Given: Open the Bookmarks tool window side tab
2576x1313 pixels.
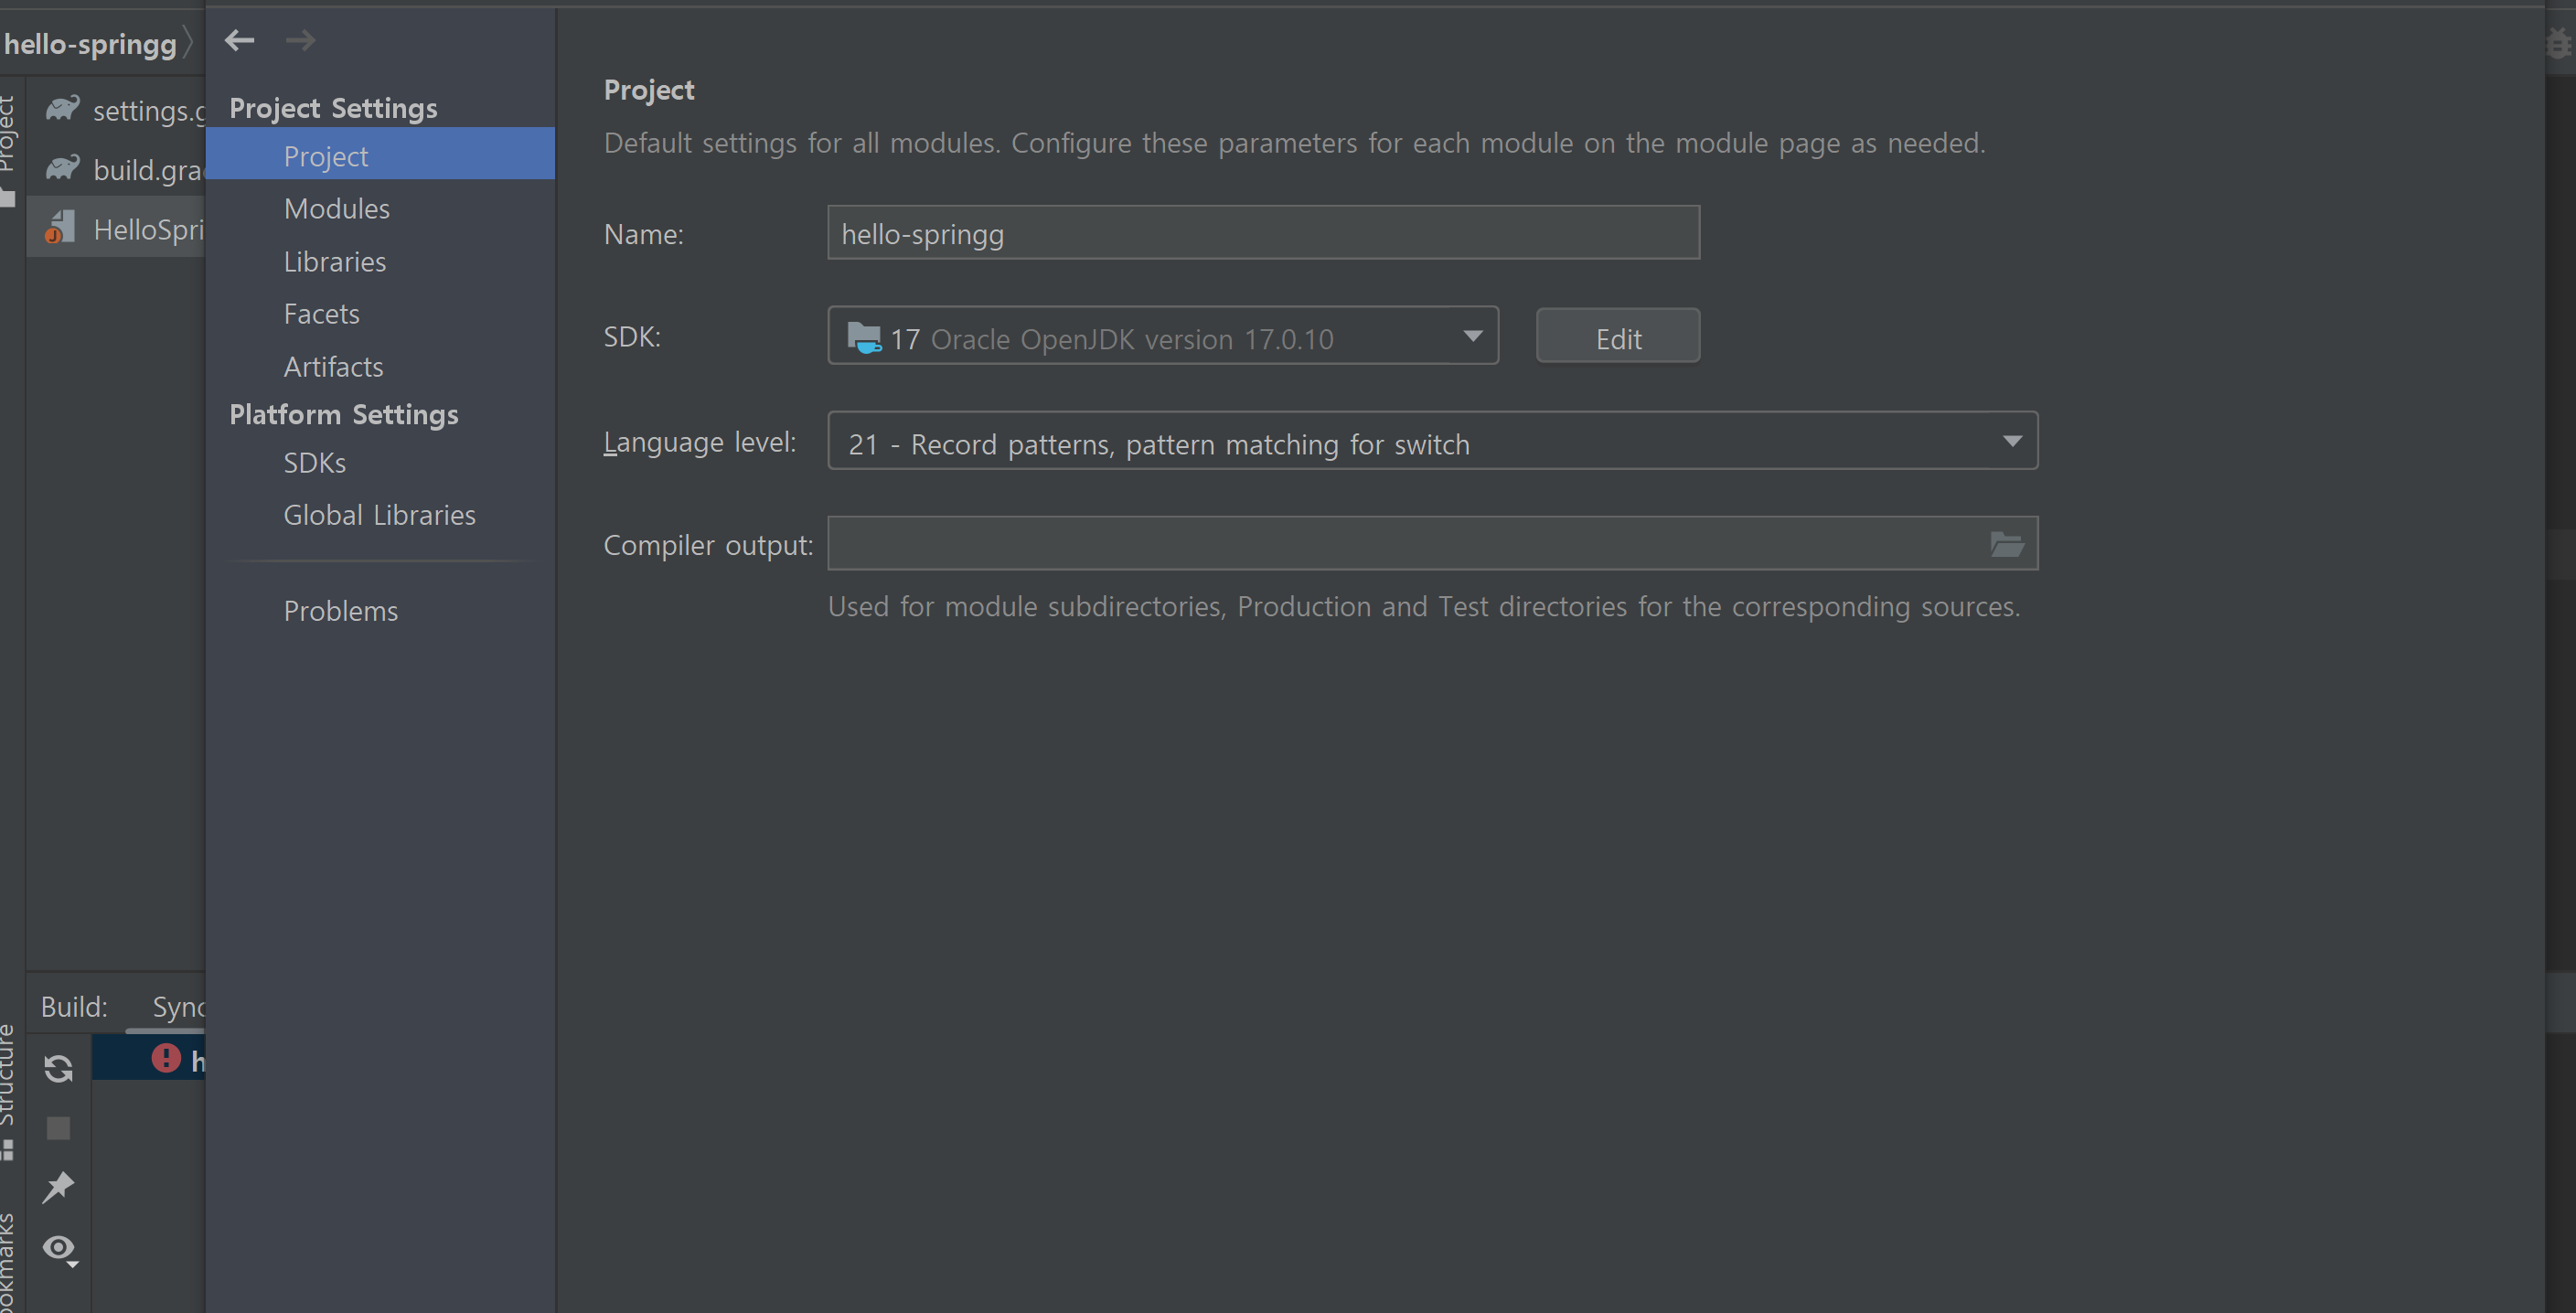Looking at the screenshot, I should 8,1262.
